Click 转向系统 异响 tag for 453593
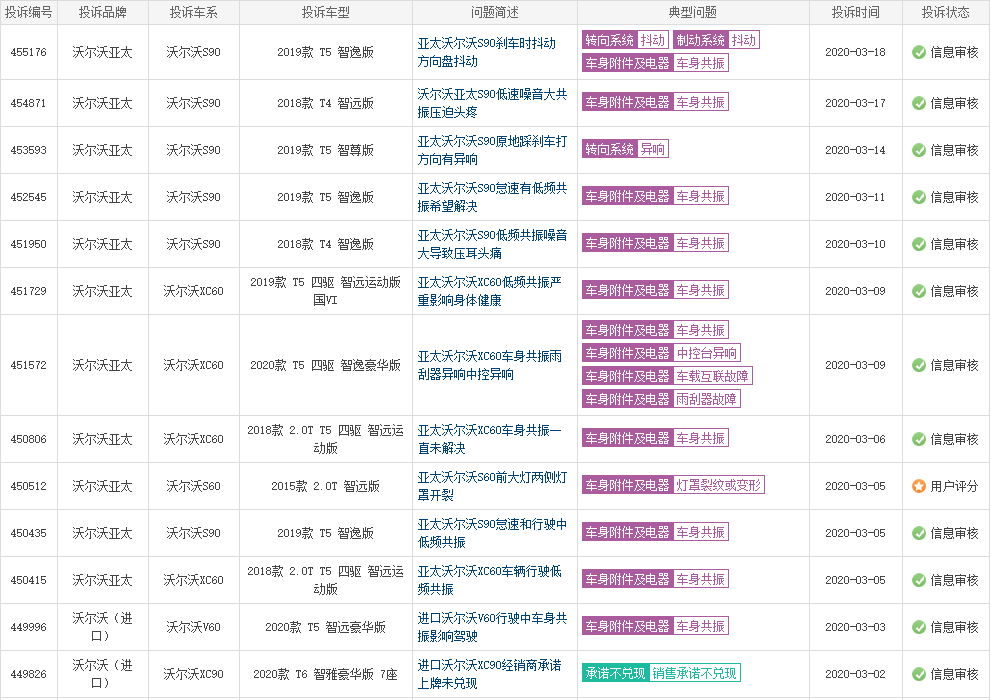The width and height of the screenshot is (991, 700). [625, 149]
